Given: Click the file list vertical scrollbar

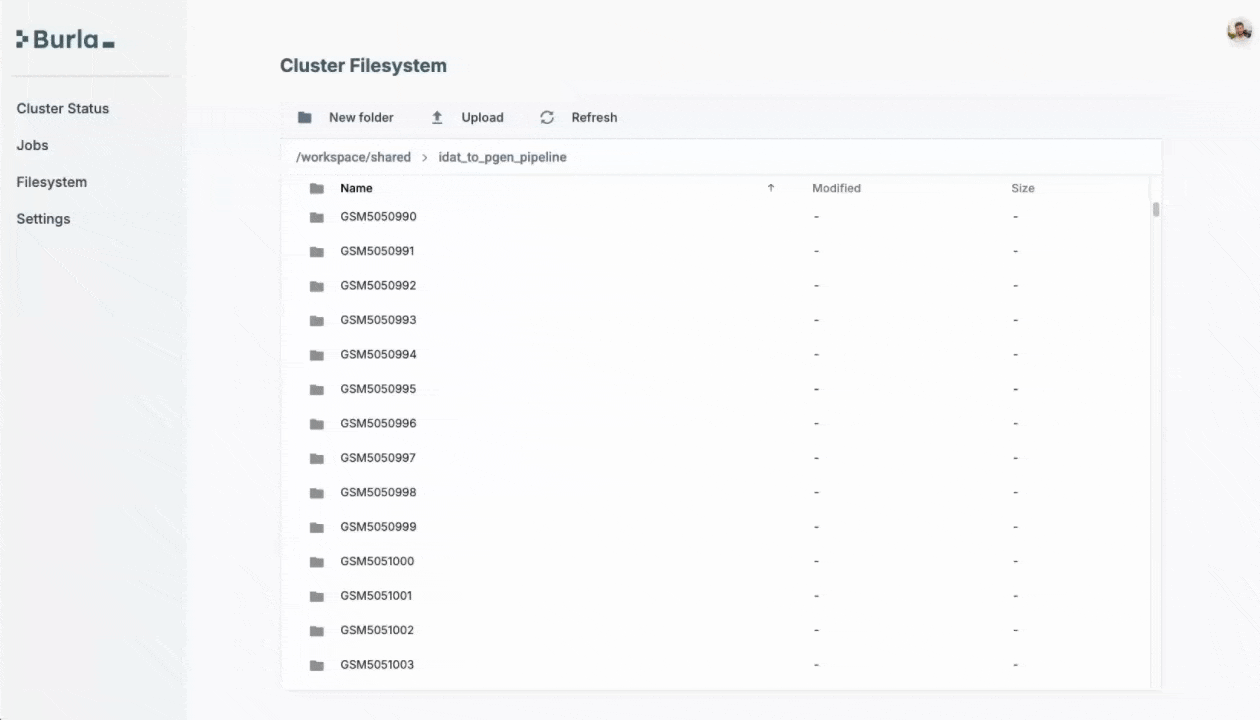Looking at the screenshot, I should tap(1156, 210).
